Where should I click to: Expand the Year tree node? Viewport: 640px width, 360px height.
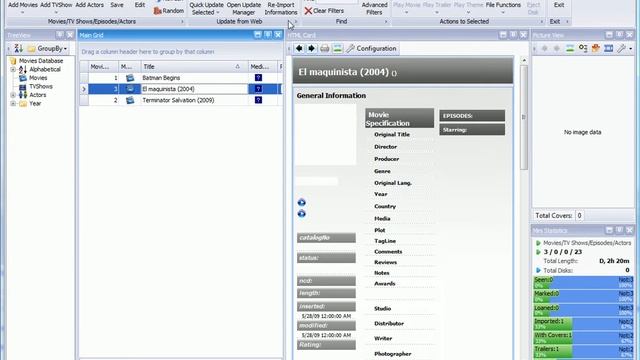click(x=13, y=104)
